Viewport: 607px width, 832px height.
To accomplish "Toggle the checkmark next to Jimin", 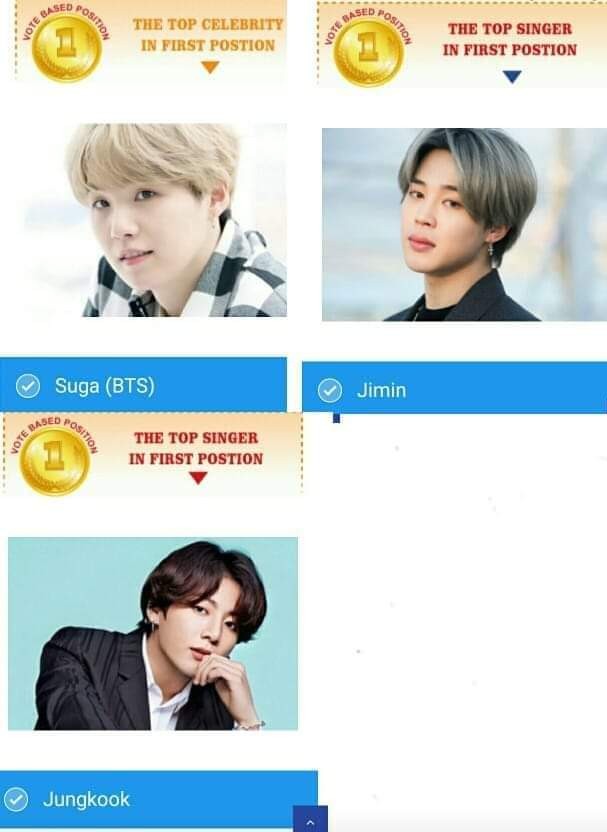I will (330, 391).
